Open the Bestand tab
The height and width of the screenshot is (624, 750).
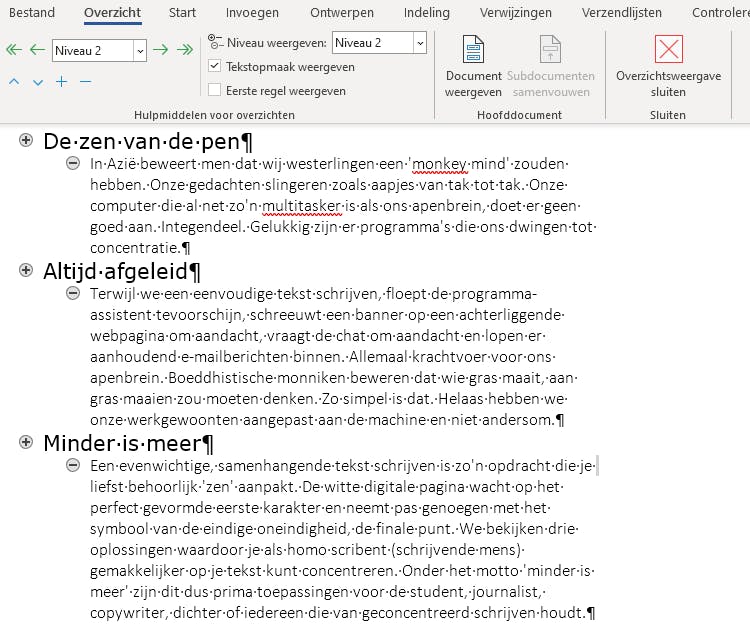pyautogui.click(x=32, y=12)
